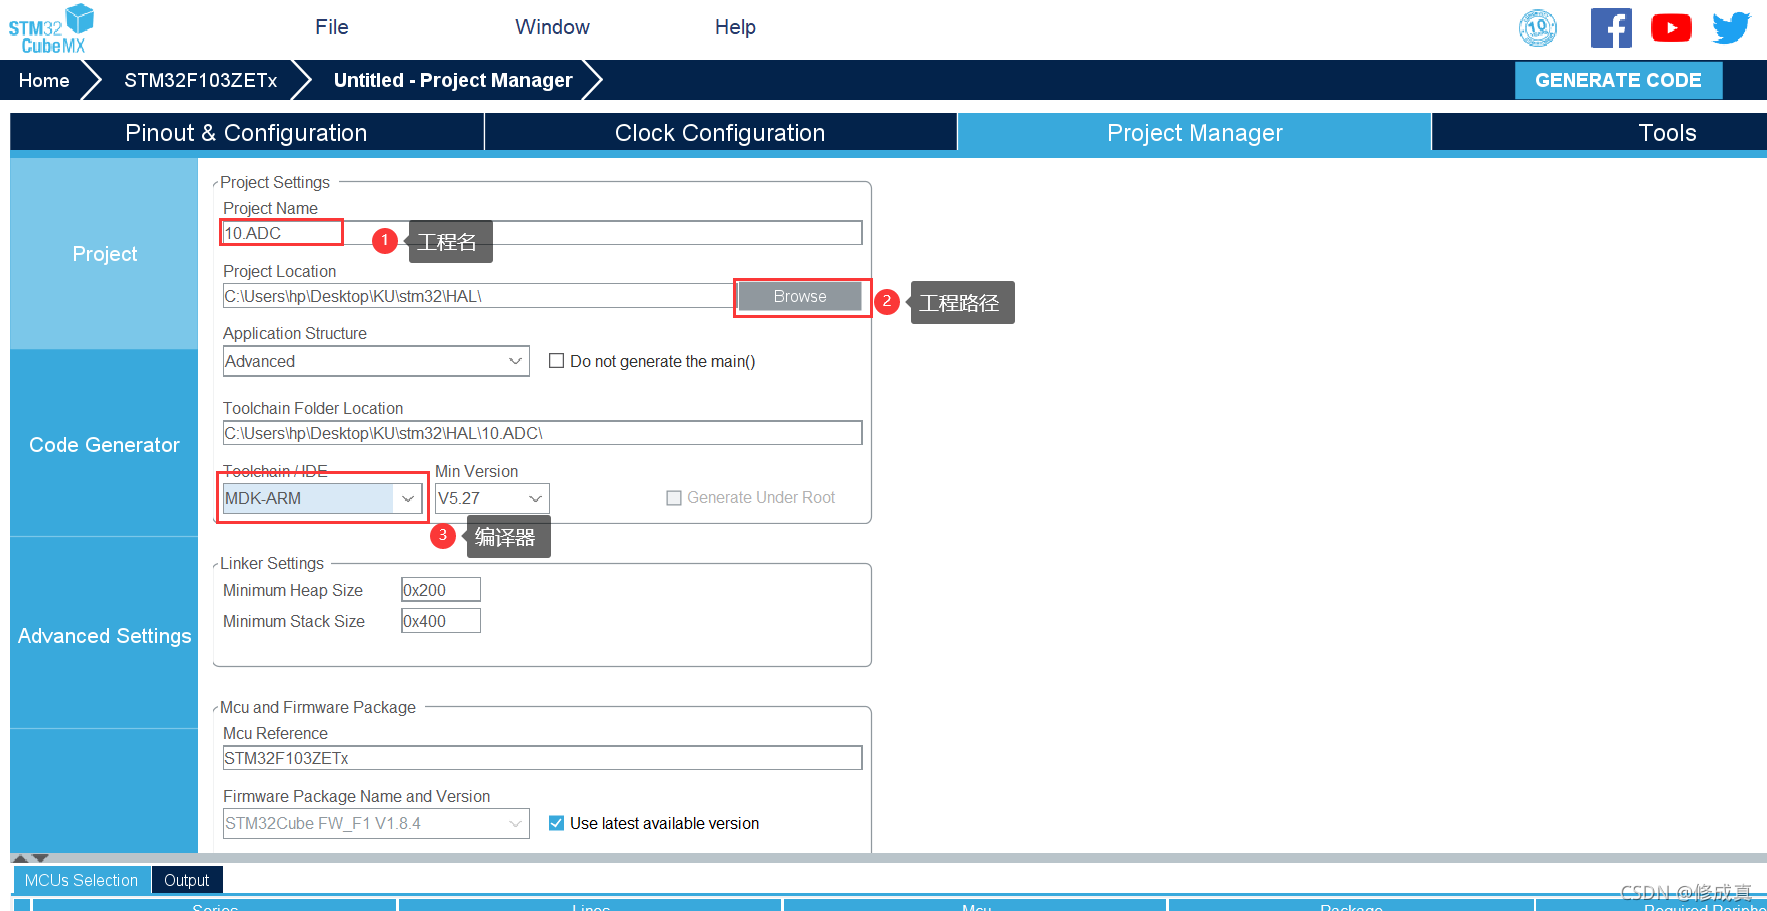This screenshot has height=911, width=1767.
Task: Switch to Clock Configuration tab
Action: pos(720,133)
